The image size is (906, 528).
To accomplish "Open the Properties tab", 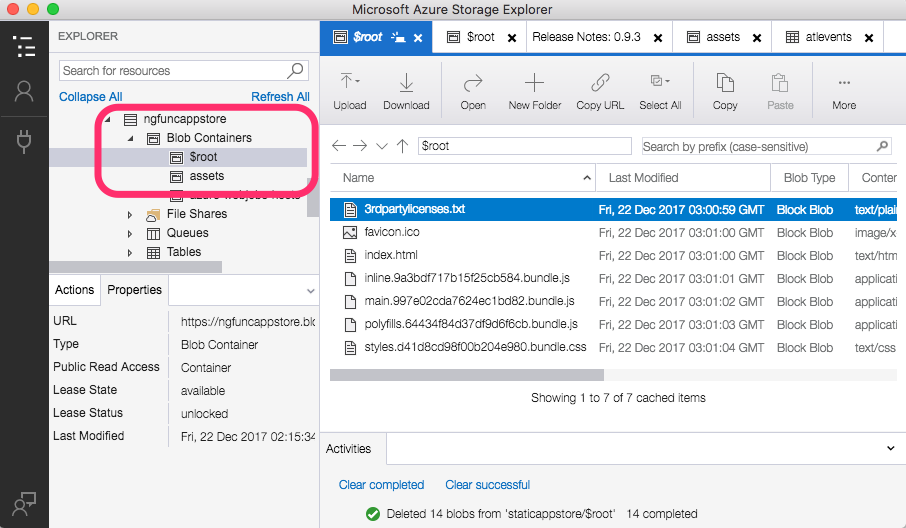I will coord(135,290).
